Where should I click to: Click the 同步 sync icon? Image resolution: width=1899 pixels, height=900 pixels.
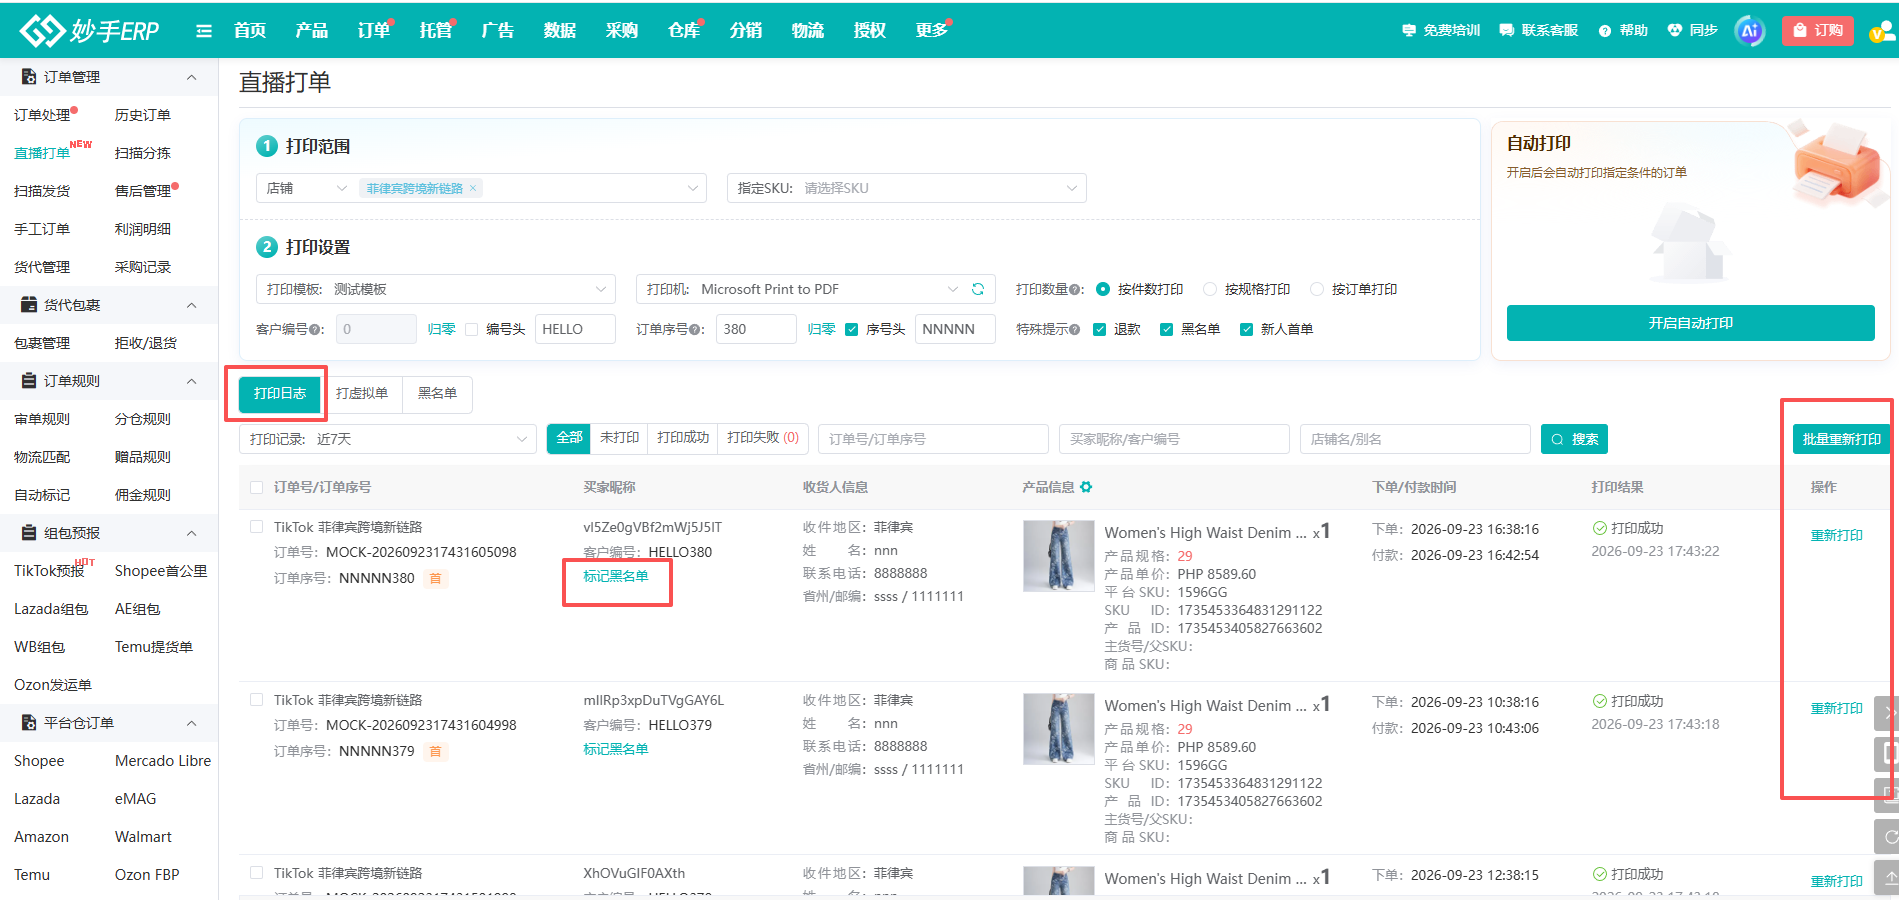(x=1675, y=31)
